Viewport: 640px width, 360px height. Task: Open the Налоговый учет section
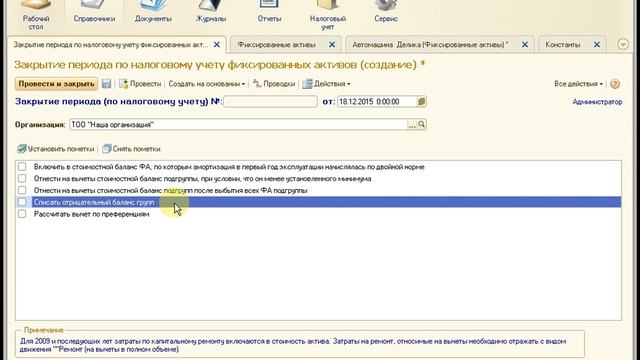[328, 15]
